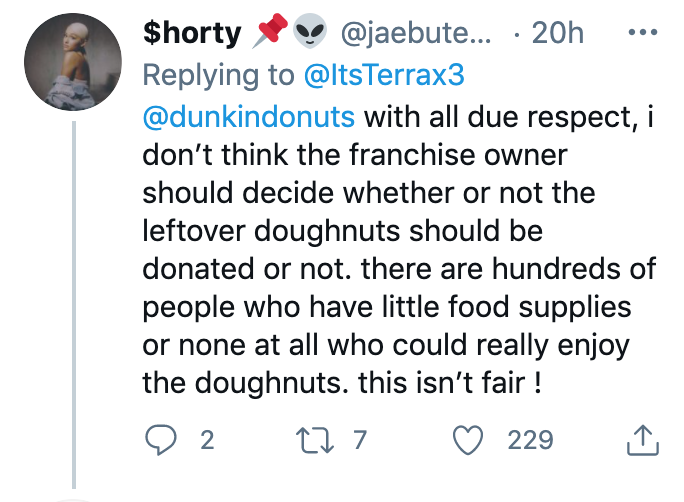Click the red pushpin emoji

click(x=271, y=32)
